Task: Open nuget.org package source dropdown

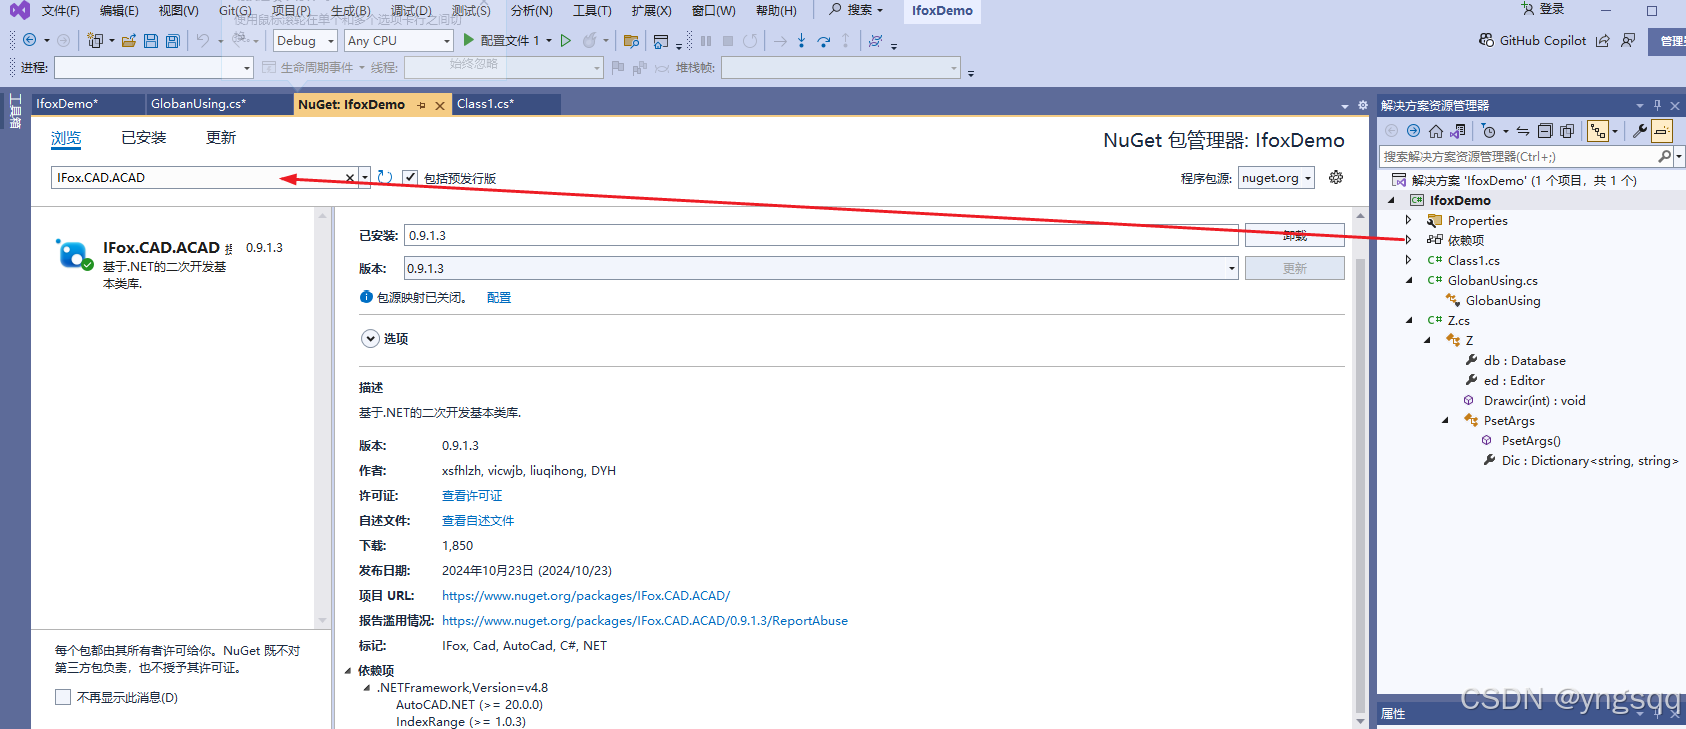Action: click(1276, 178)
